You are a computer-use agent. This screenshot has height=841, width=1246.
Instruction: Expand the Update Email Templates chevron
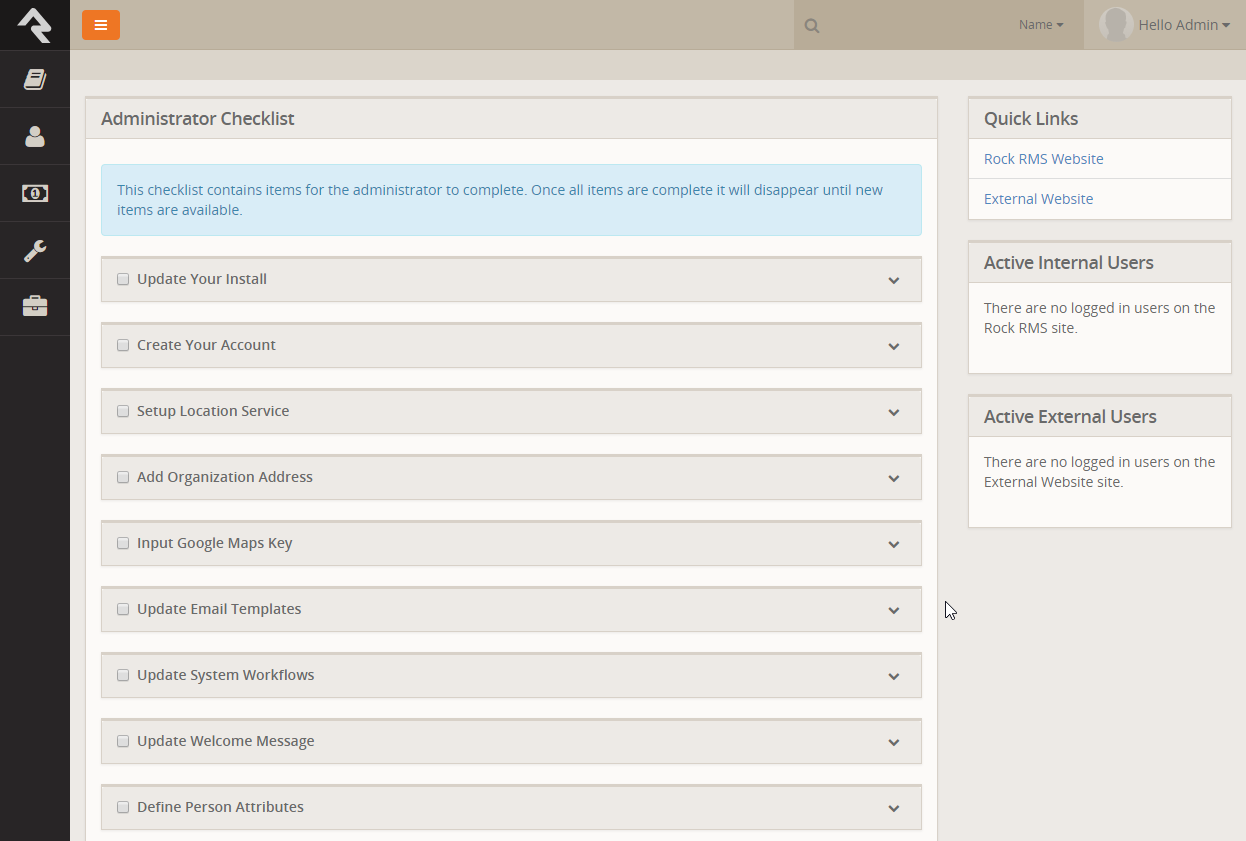[893, 610]
